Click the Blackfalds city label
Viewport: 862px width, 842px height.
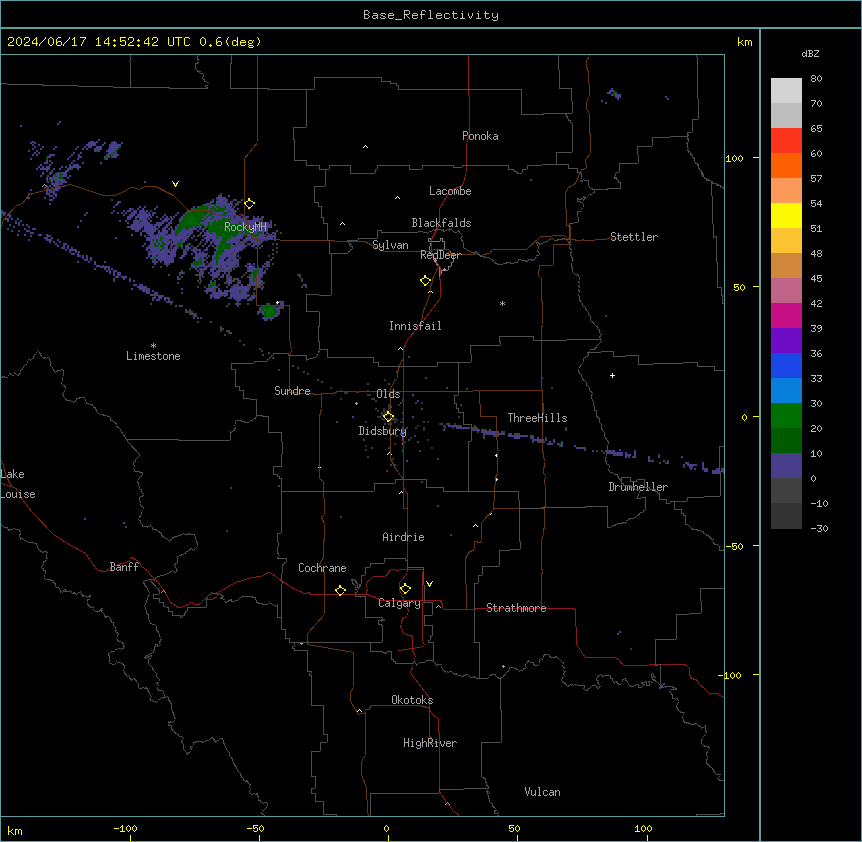coord(441,223)
